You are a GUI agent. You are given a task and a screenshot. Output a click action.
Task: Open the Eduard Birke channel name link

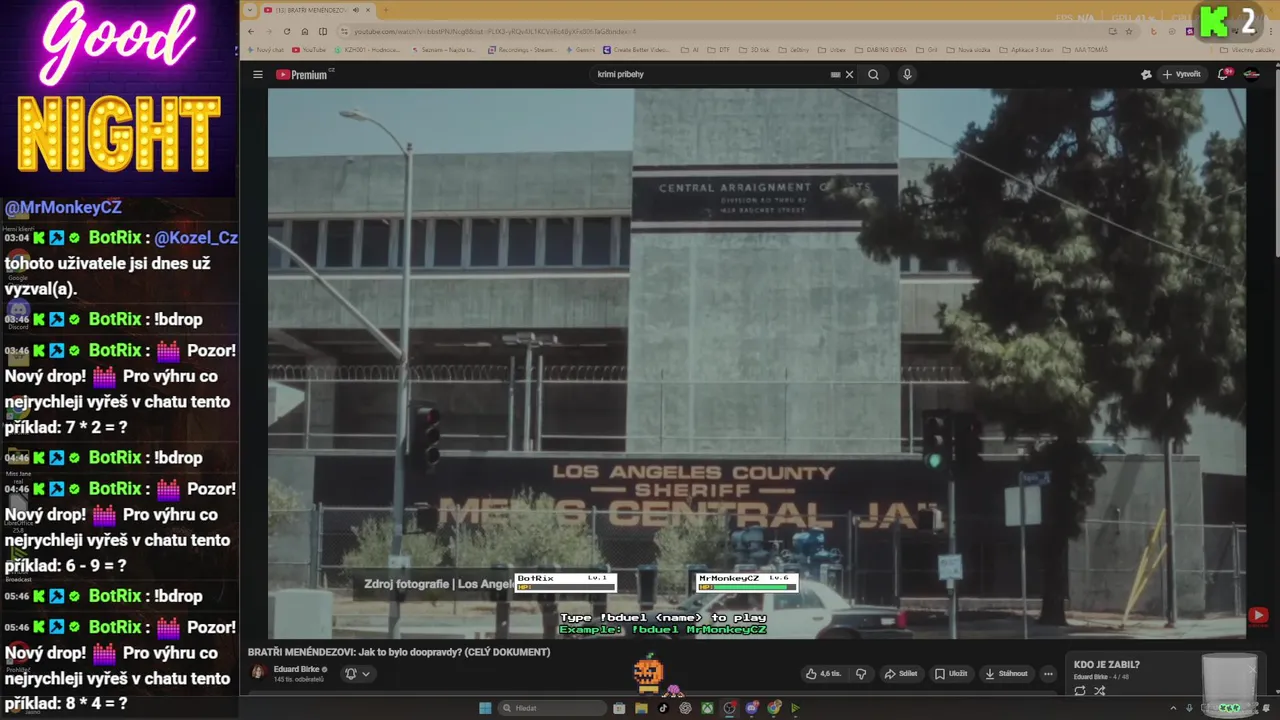click(297, 670)
